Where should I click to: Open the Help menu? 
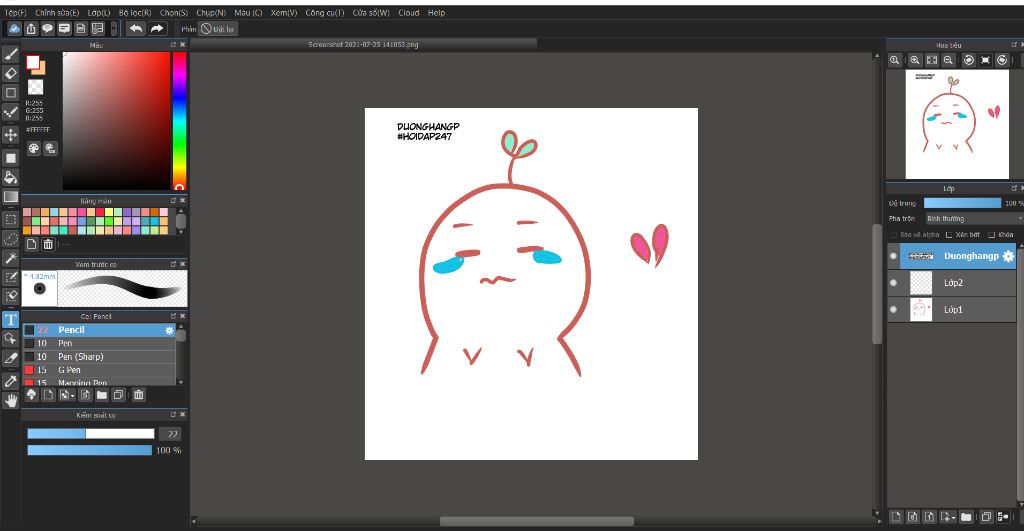(x=436, y=12)
